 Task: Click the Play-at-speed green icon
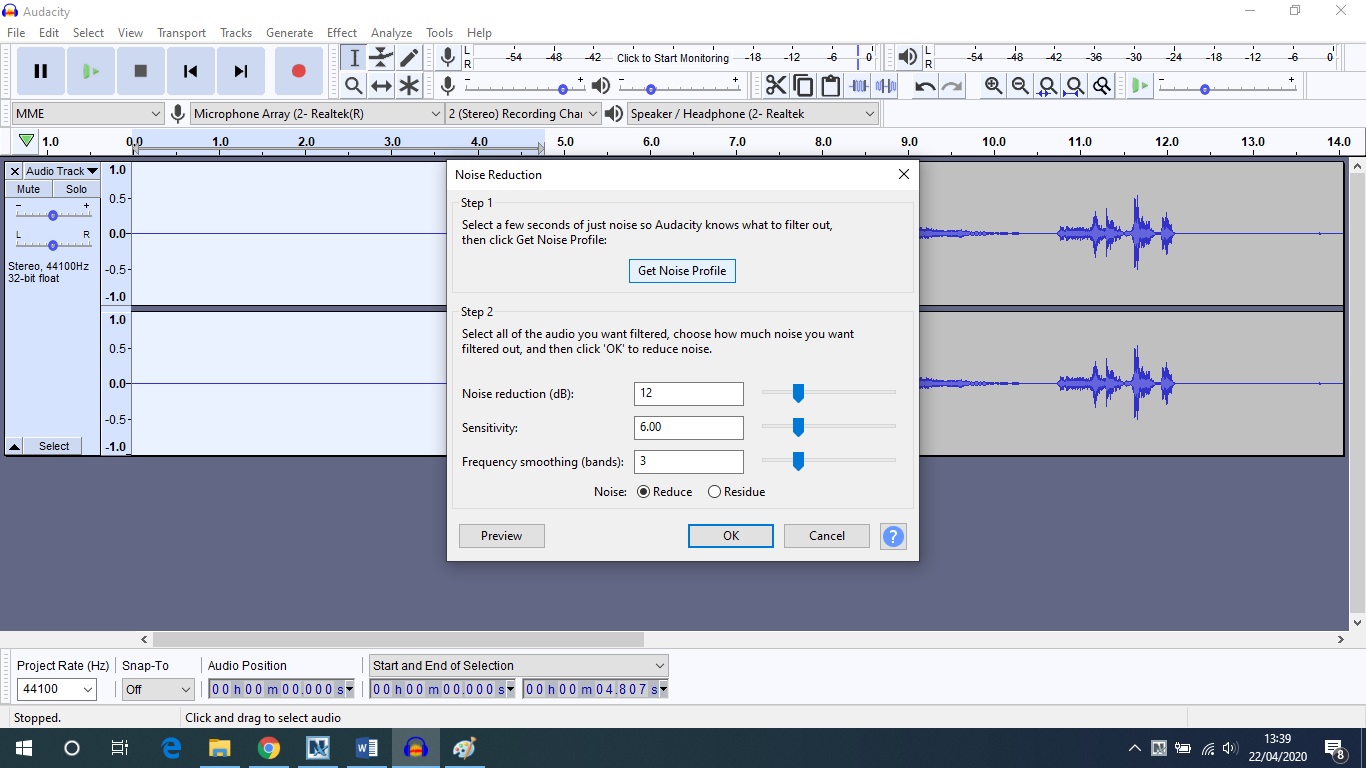point(1140,86)
